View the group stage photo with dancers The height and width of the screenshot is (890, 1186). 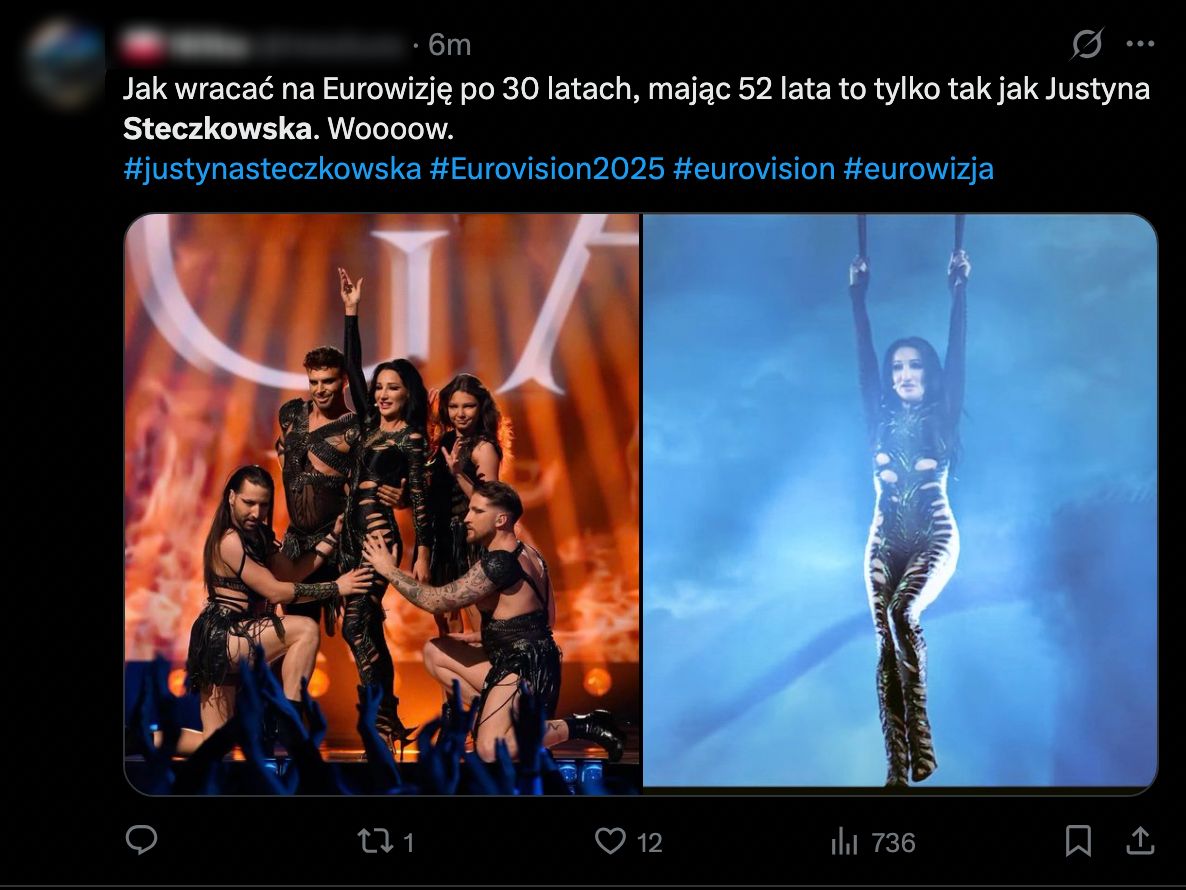point(382,504)
